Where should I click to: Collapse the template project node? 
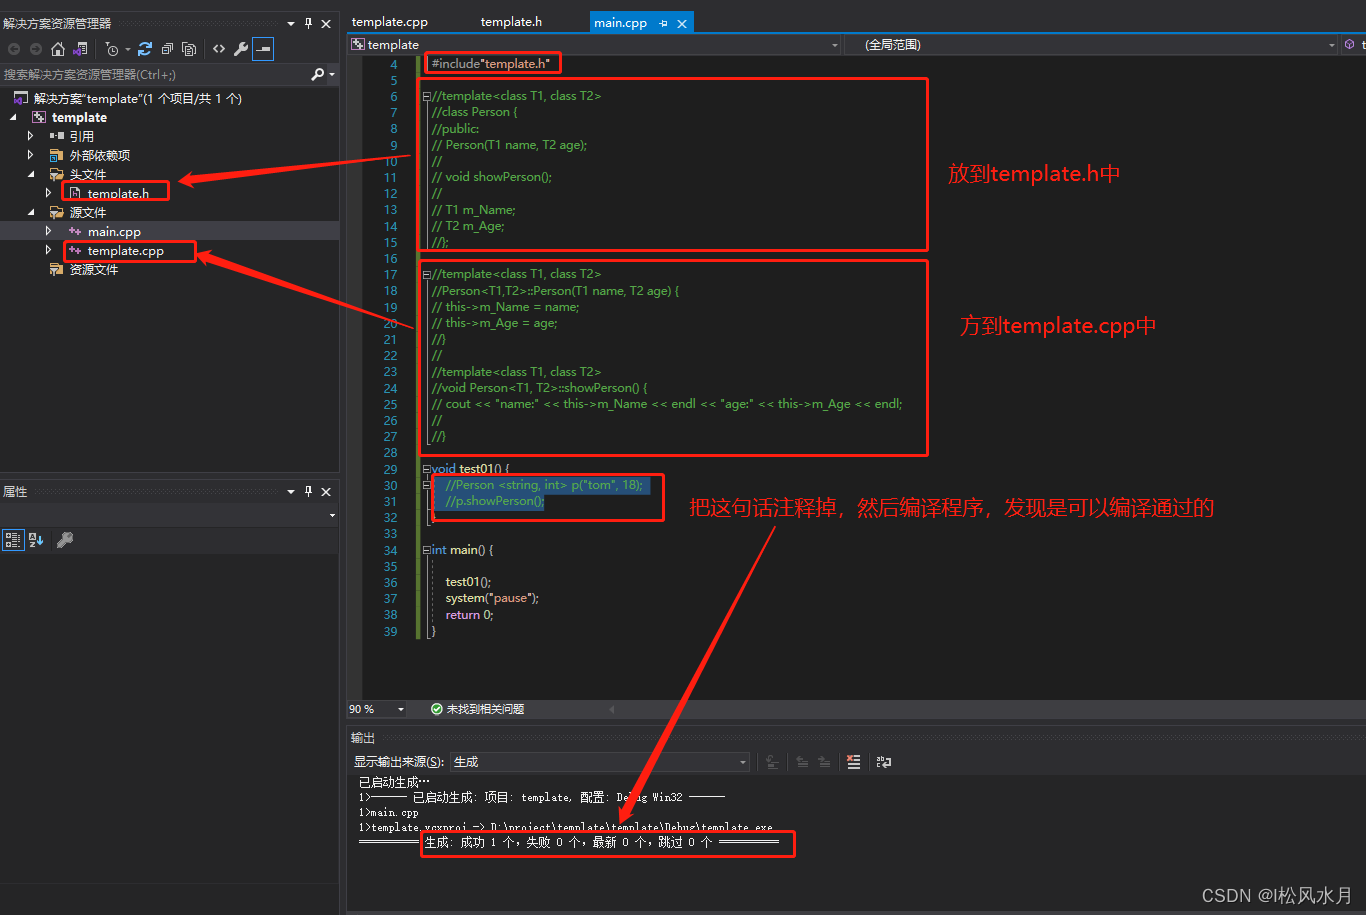(13, 117)
